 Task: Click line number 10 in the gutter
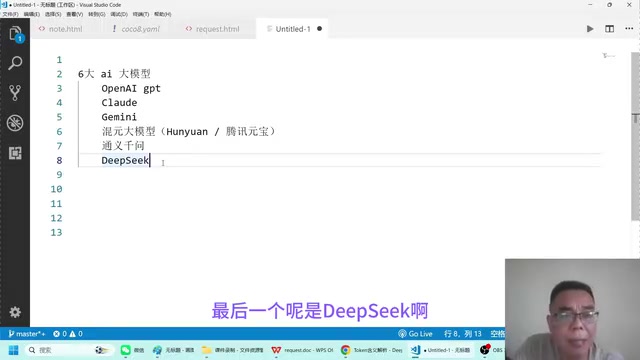[x=56, y=189]
